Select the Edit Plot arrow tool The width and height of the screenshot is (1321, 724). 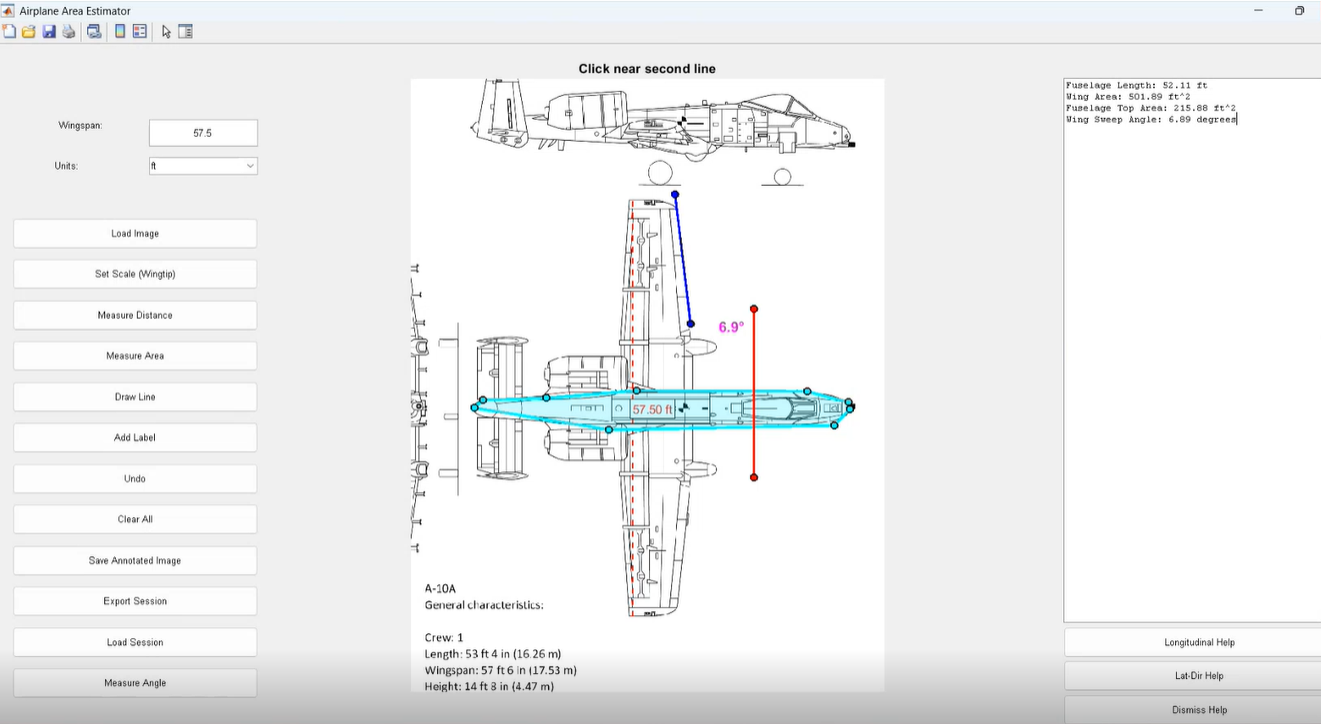coord(166,31)
